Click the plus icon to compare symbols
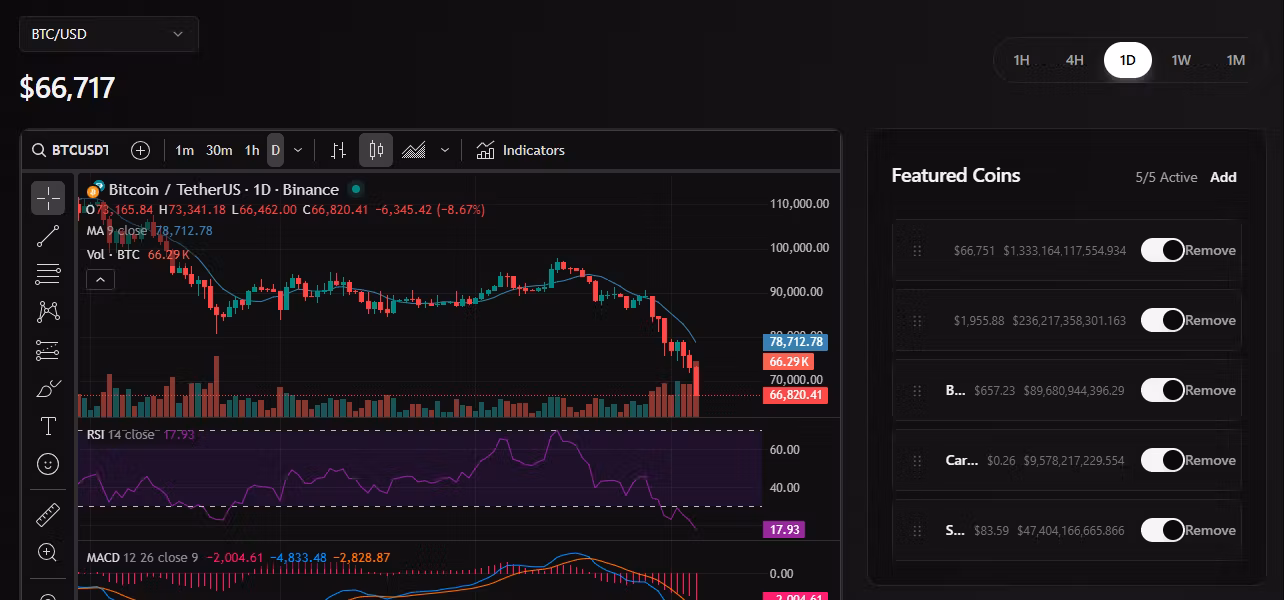This screenshot has width=1284, height=600. 141,150
